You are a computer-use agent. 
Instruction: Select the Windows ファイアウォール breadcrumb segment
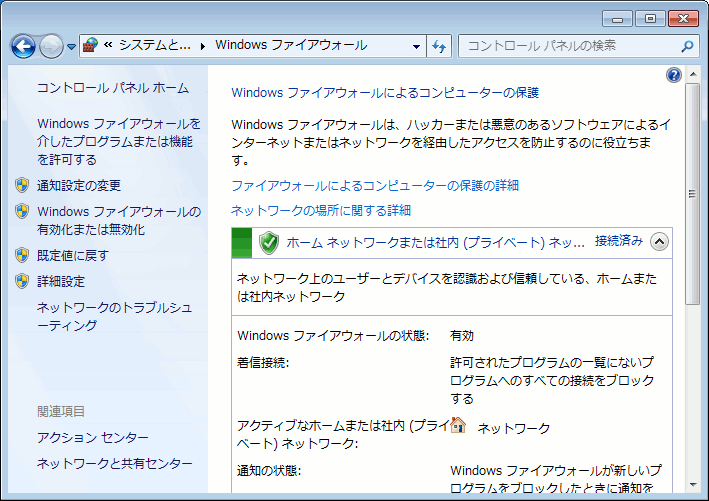click(x=291, y=46)
